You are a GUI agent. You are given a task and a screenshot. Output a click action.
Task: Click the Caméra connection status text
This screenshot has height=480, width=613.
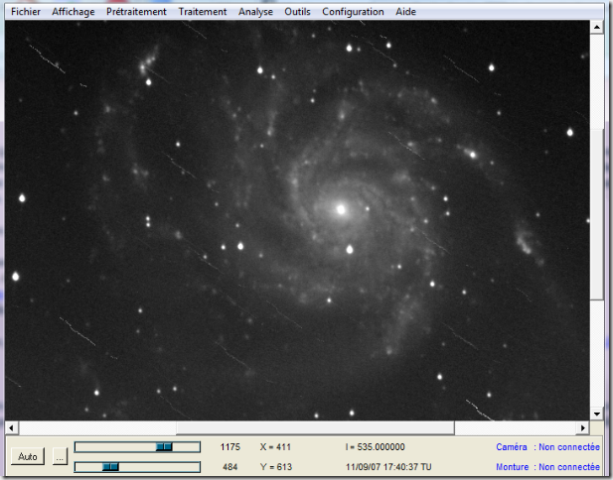click(x=547, y=447)
